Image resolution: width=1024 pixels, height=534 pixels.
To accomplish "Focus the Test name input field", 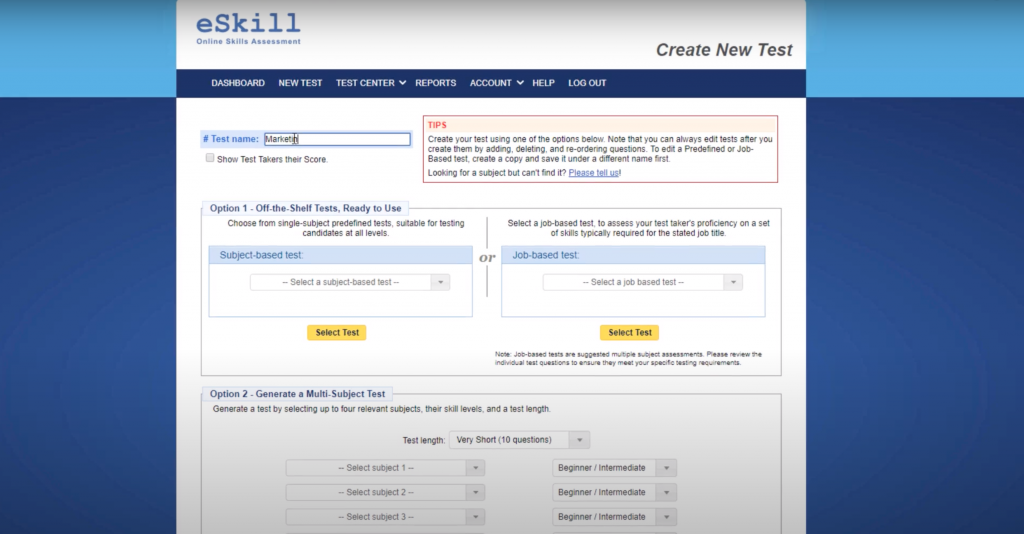I will (337, 139).
